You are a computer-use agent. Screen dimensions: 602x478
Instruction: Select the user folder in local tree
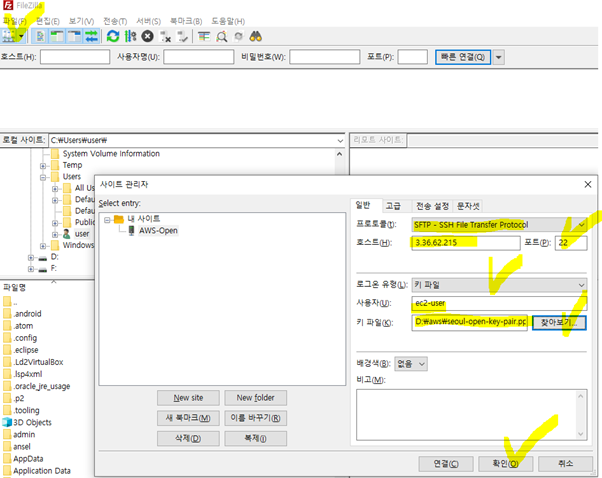pos(82,234)
